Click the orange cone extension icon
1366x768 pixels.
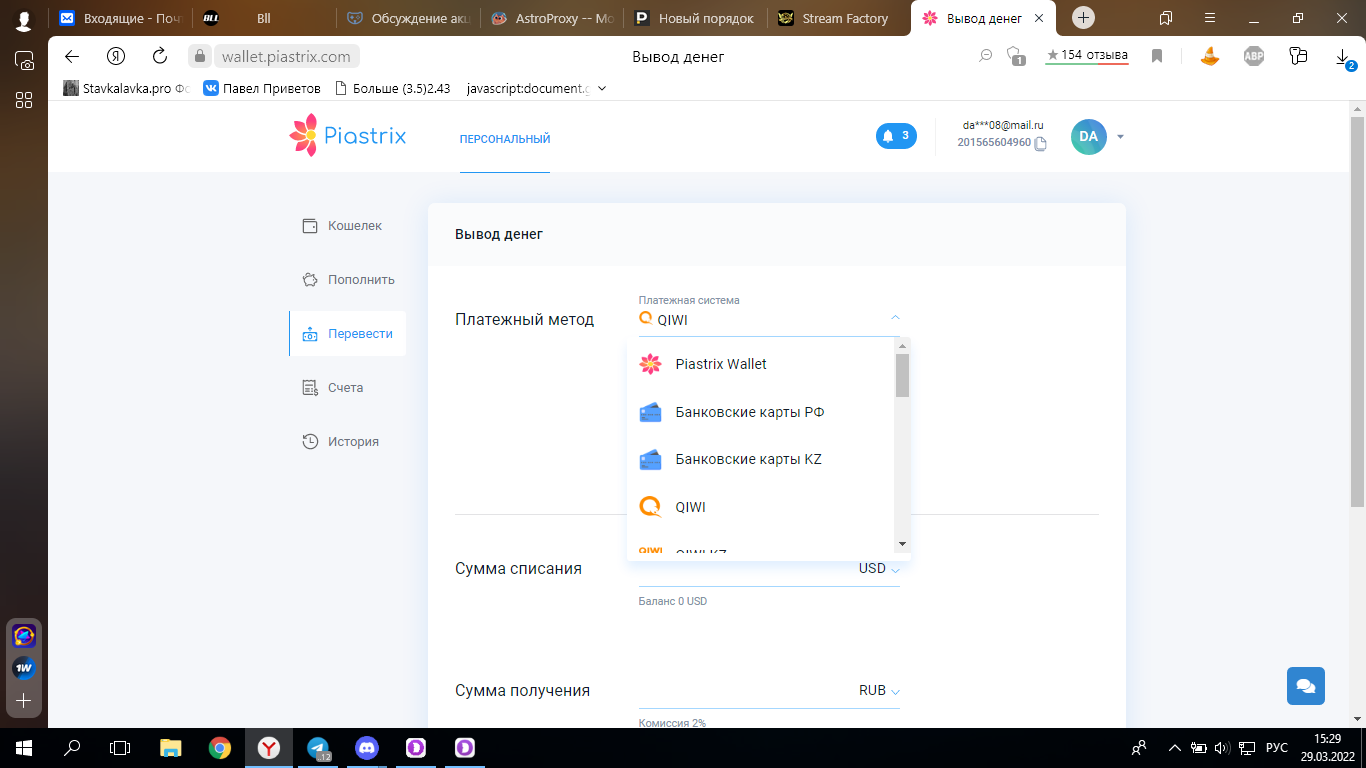tap(1209, 56)
